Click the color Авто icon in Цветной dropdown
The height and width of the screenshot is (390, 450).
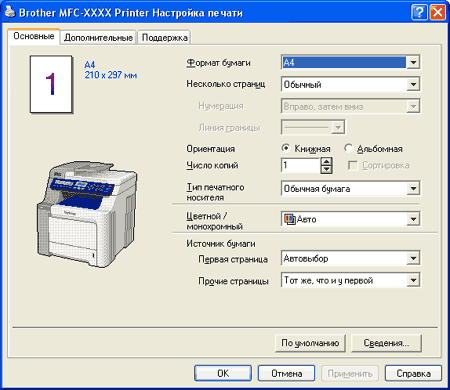coord(289,219)
